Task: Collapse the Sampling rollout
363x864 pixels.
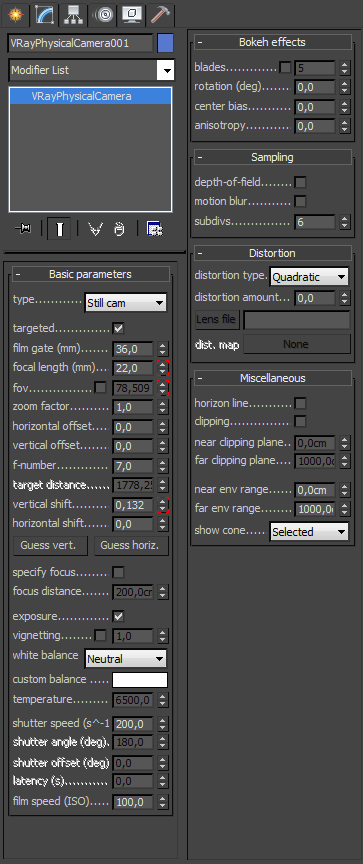Action: click(272, 158)
